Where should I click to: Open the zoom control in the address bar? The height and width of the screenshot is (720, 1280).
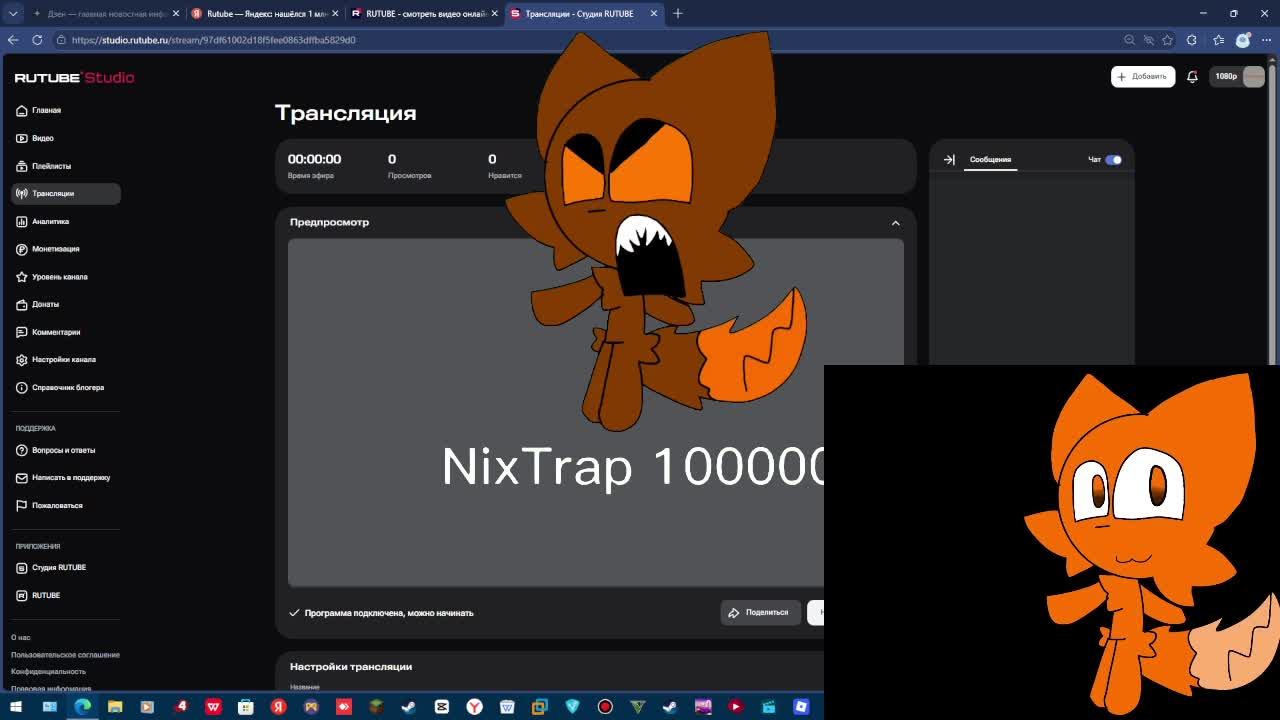coord(1129,40)
